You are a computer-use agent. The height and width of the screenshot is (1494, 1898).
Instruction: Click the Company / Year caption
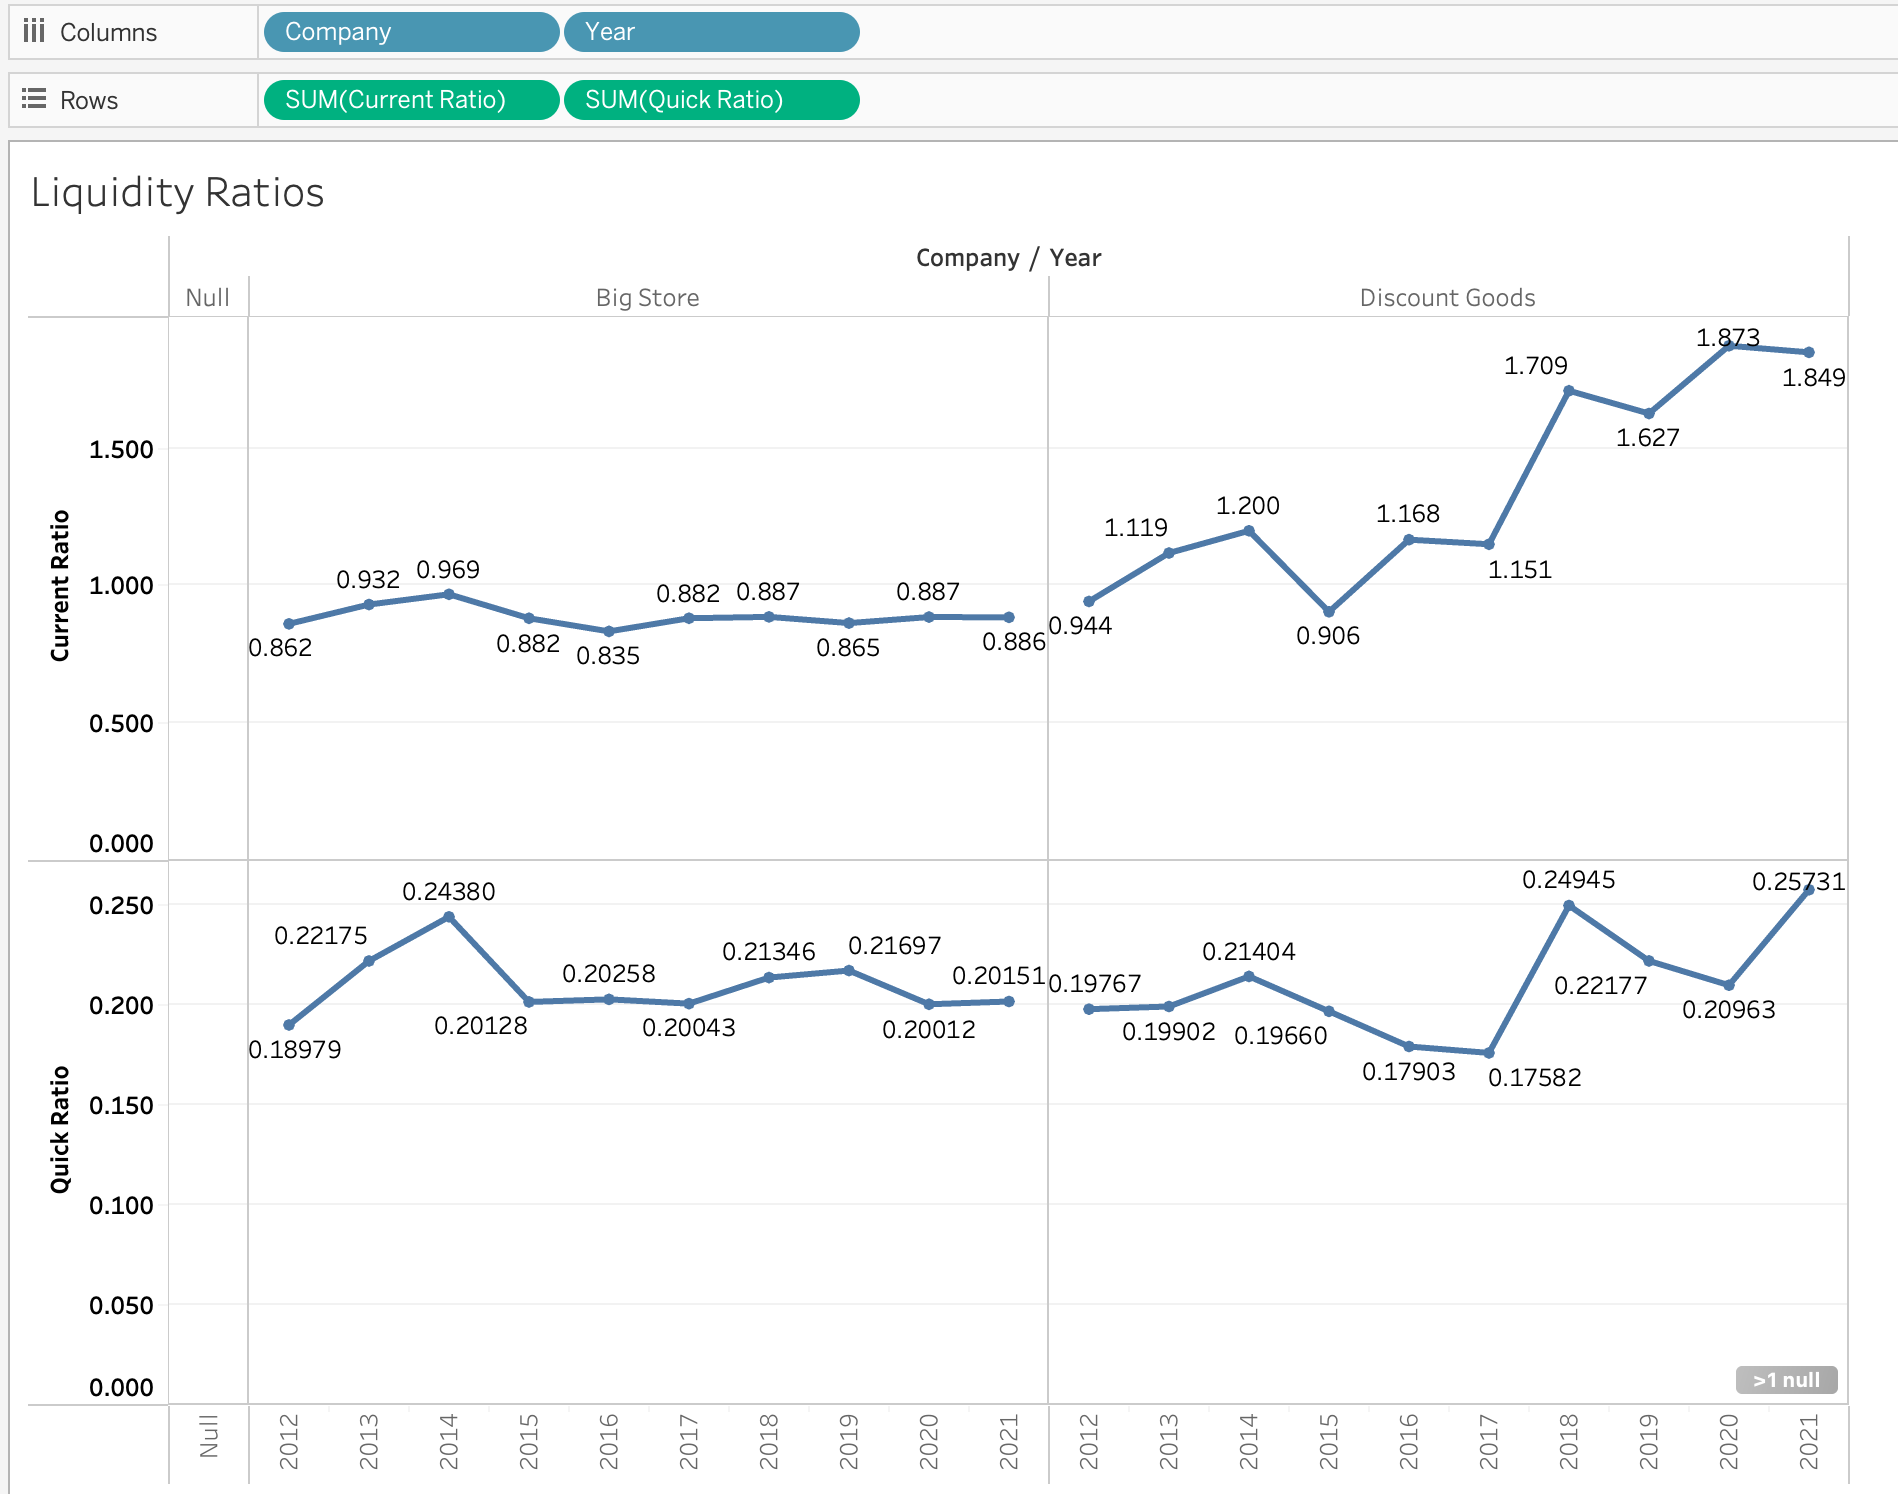click(x=1008, y=257)
